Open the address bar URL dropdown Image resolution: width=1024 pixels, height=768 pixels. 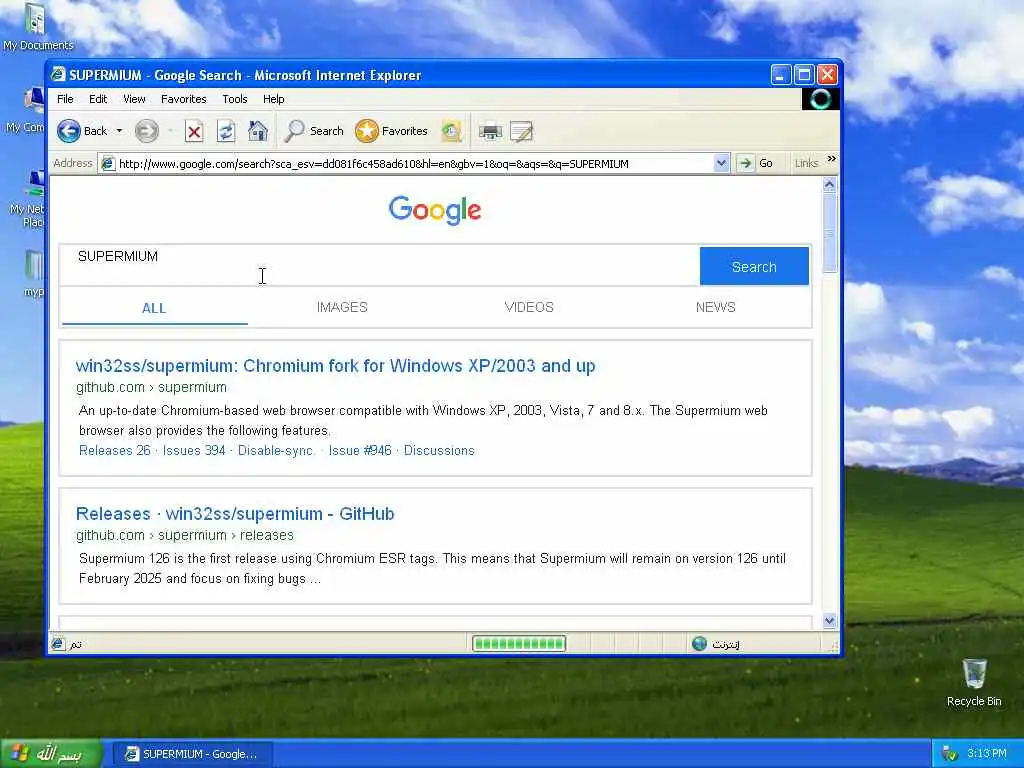pos(721,163)
